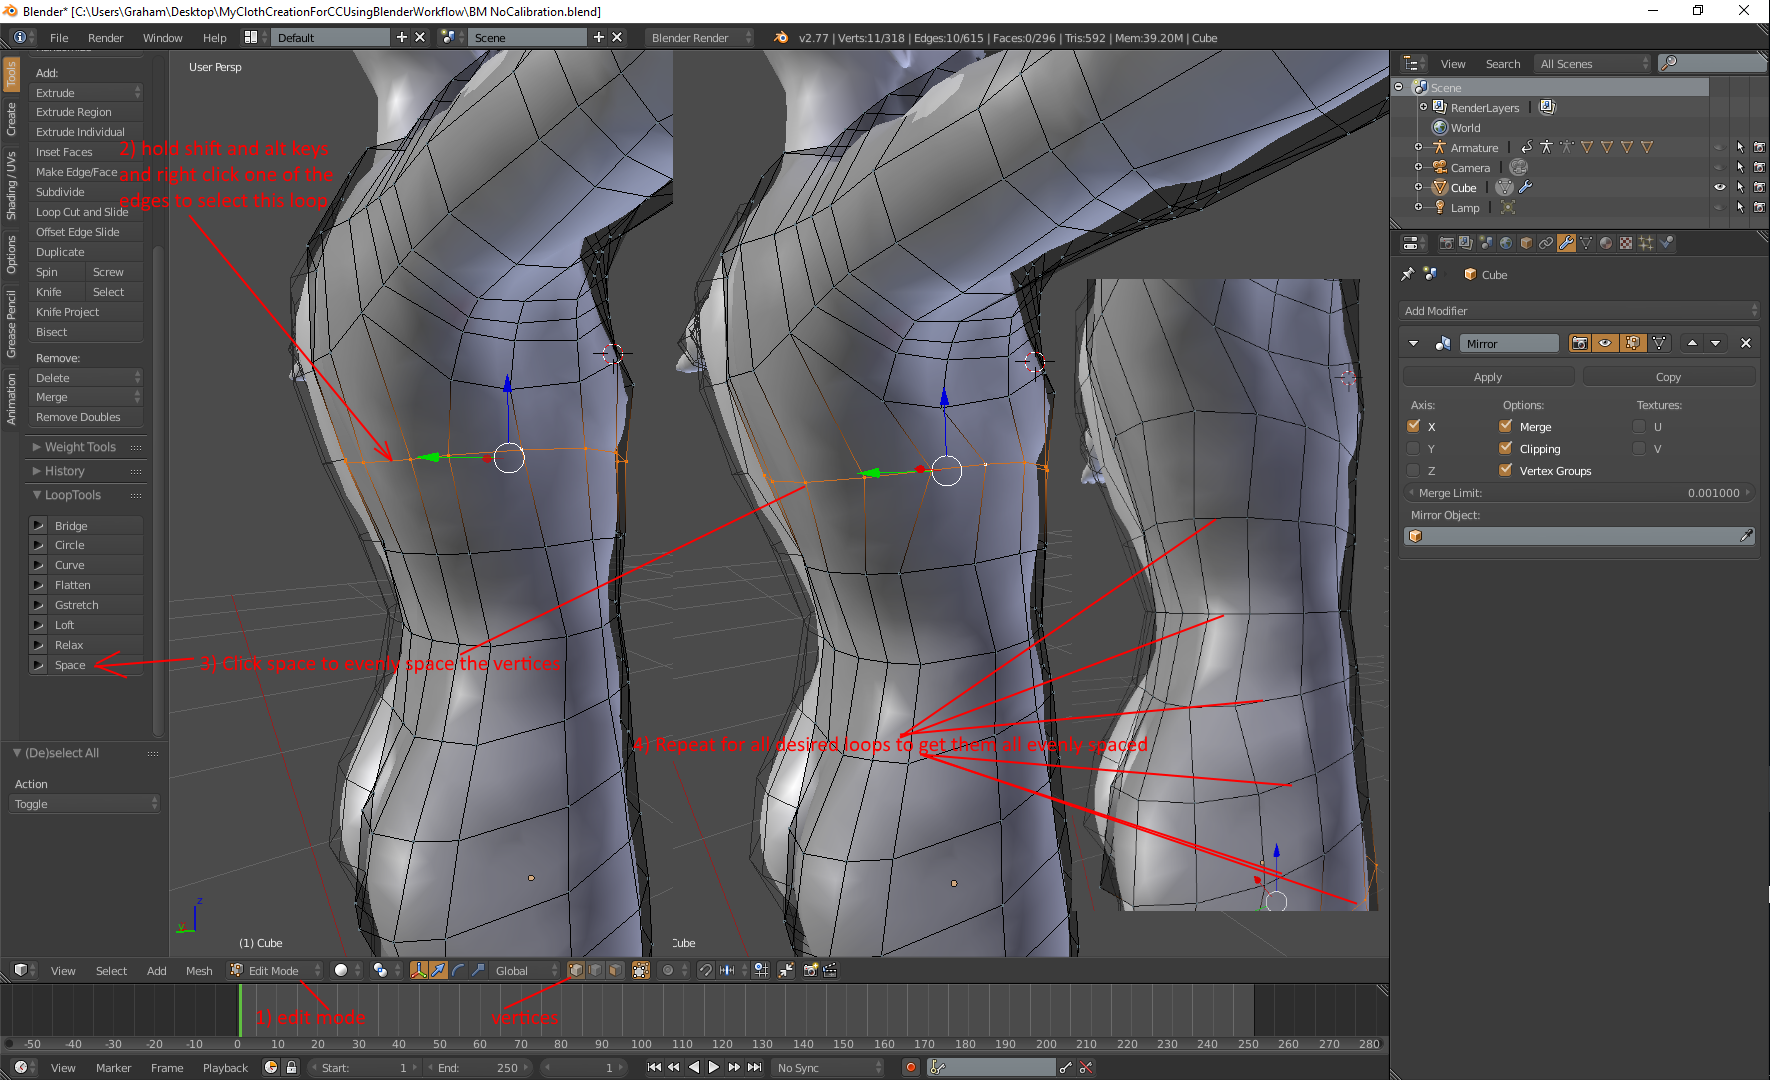Enable the V textures checkbox
Screen dimensions: 1770x1080
(x=1639, y=448)
